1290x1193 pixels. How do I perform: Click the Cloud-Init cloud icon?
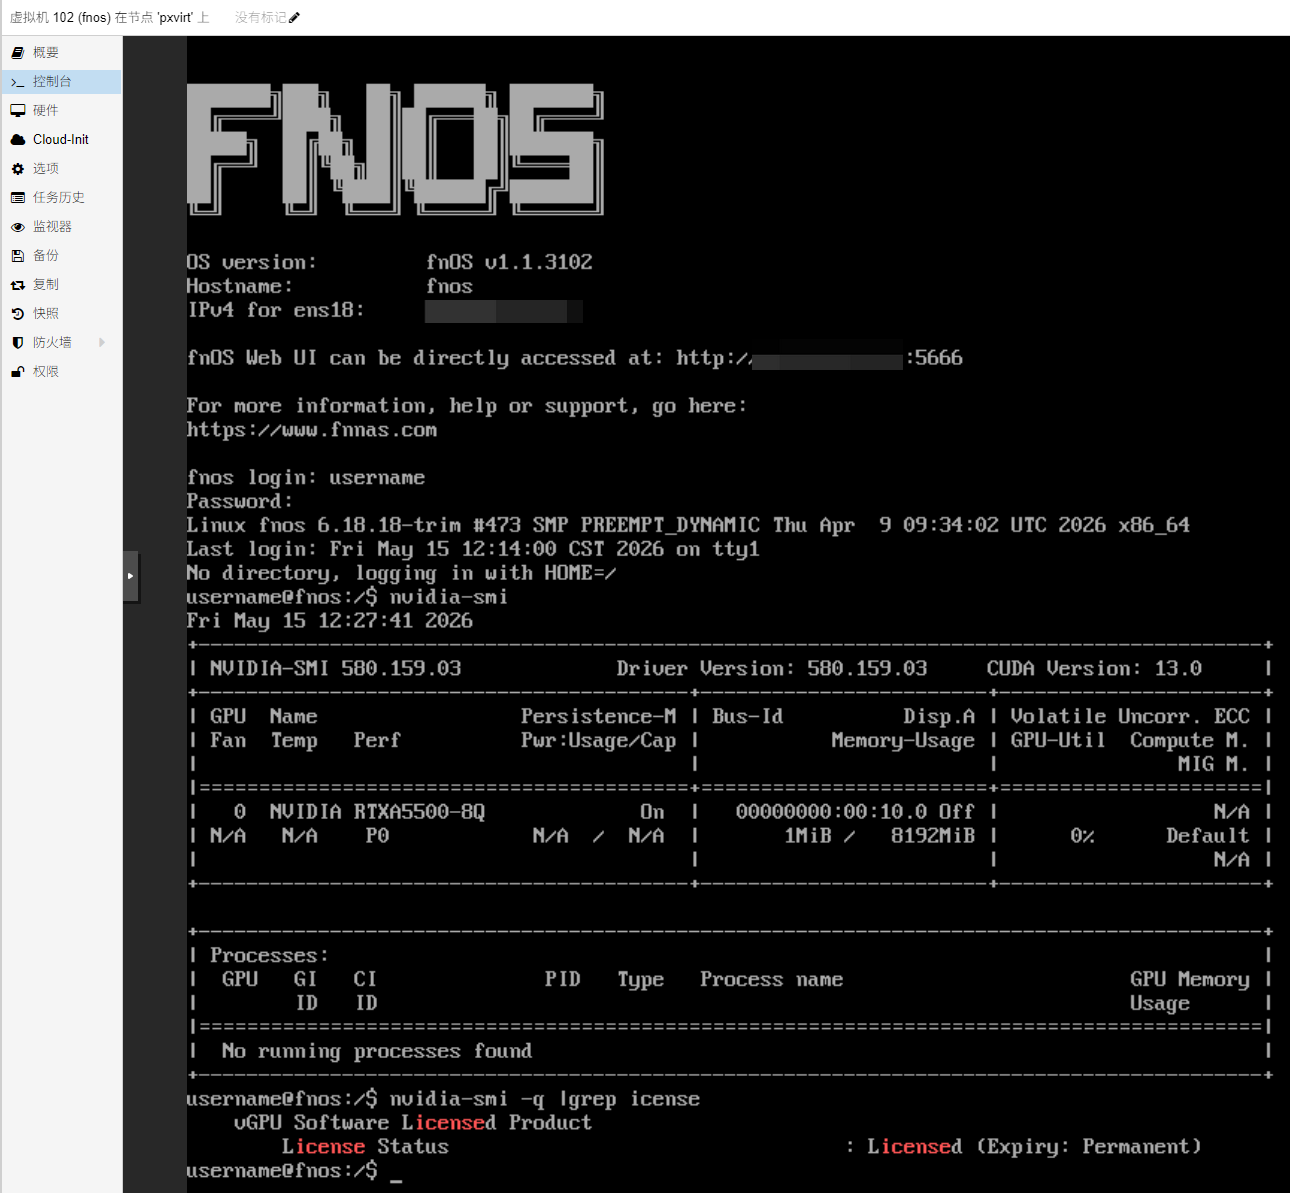click(18, 139)
